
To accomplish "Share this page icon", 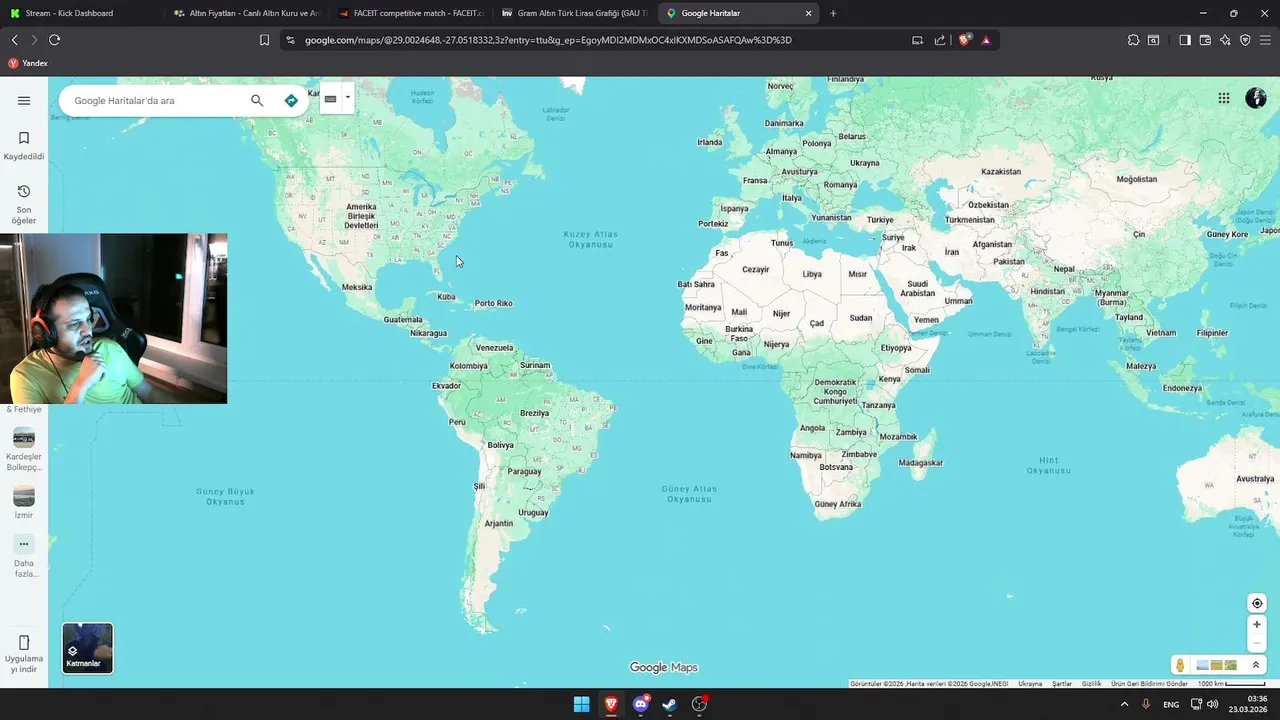I will point(940,40).
